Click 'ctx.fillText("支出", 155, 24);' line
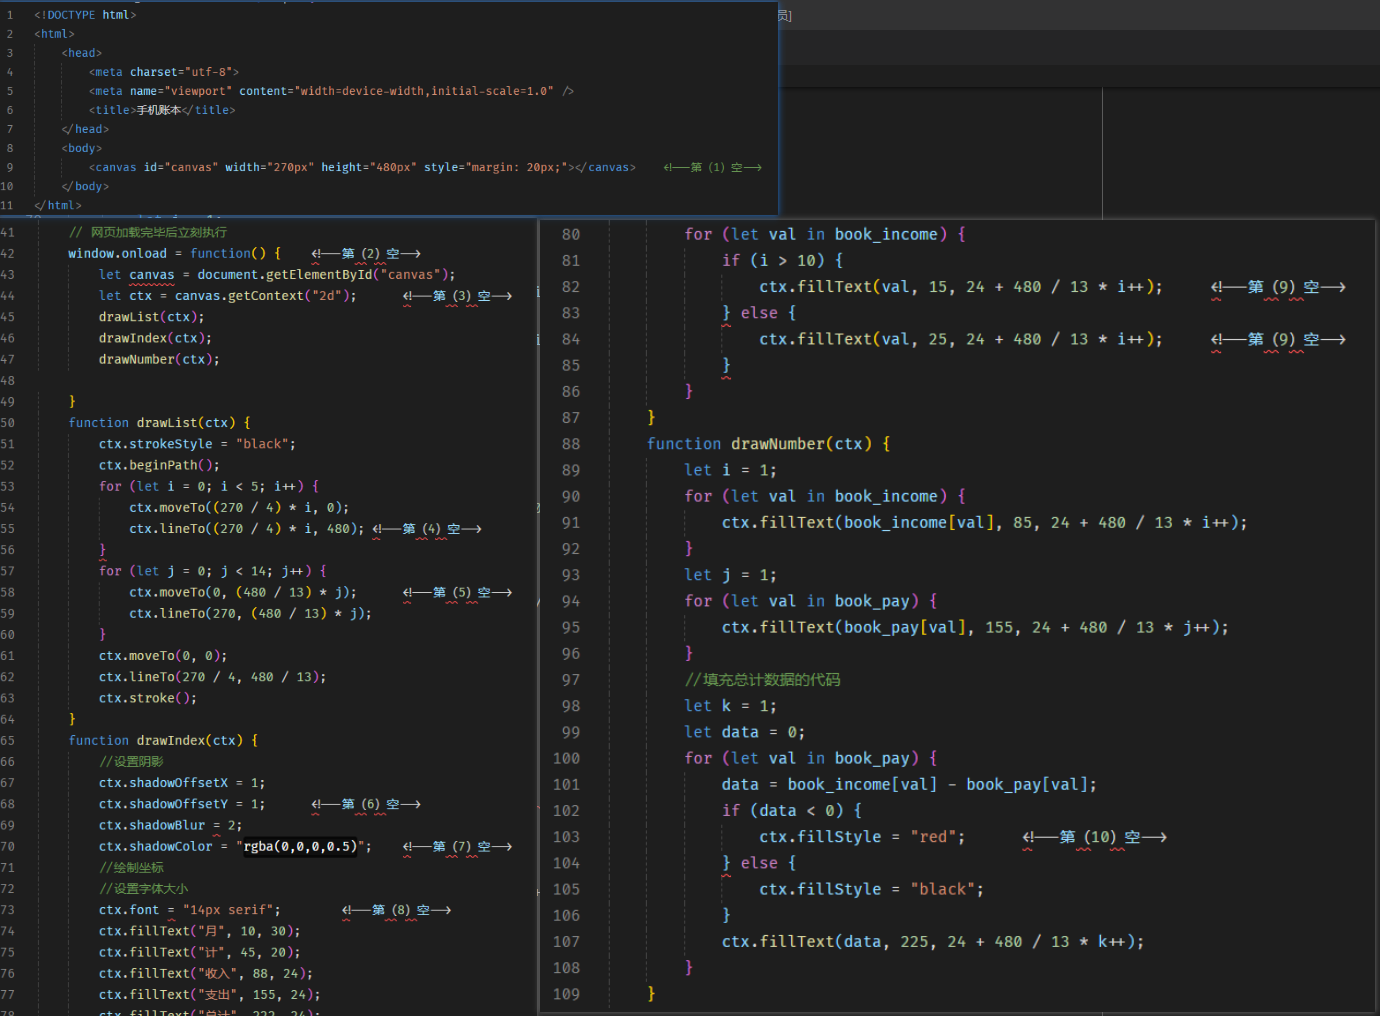1380x1016 pixels. (210, 994)
